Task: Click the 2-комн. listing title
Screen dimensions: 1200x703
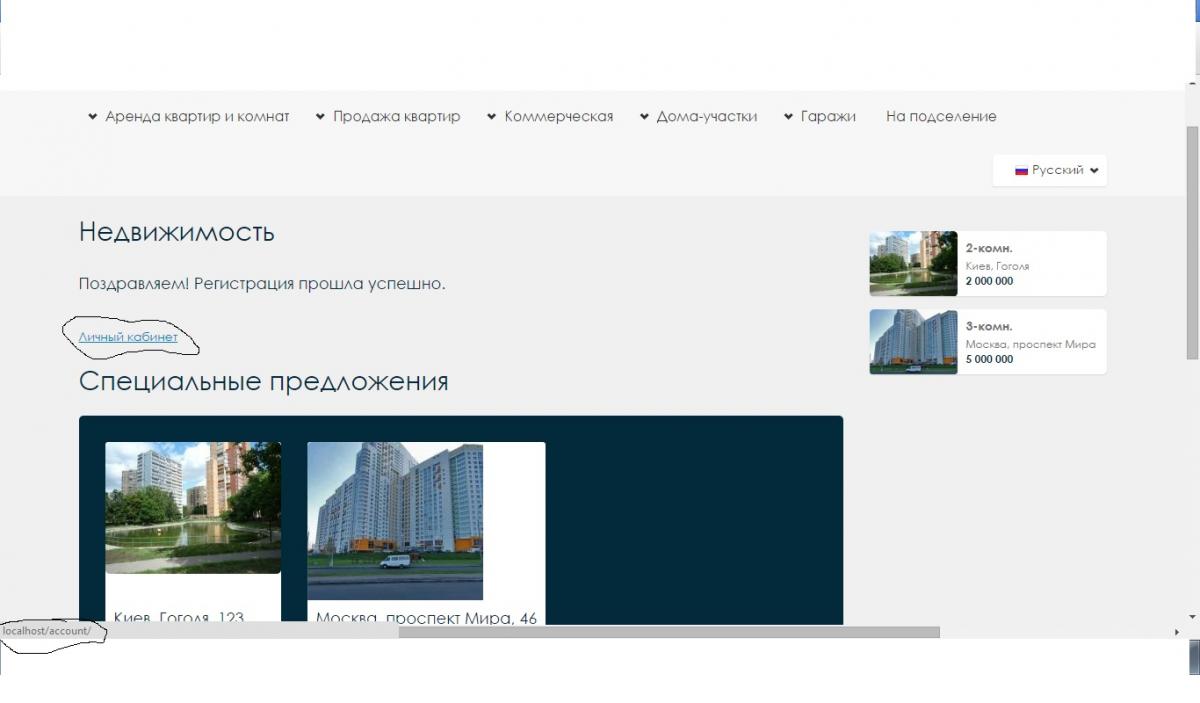Action: [x=989, y=248]
